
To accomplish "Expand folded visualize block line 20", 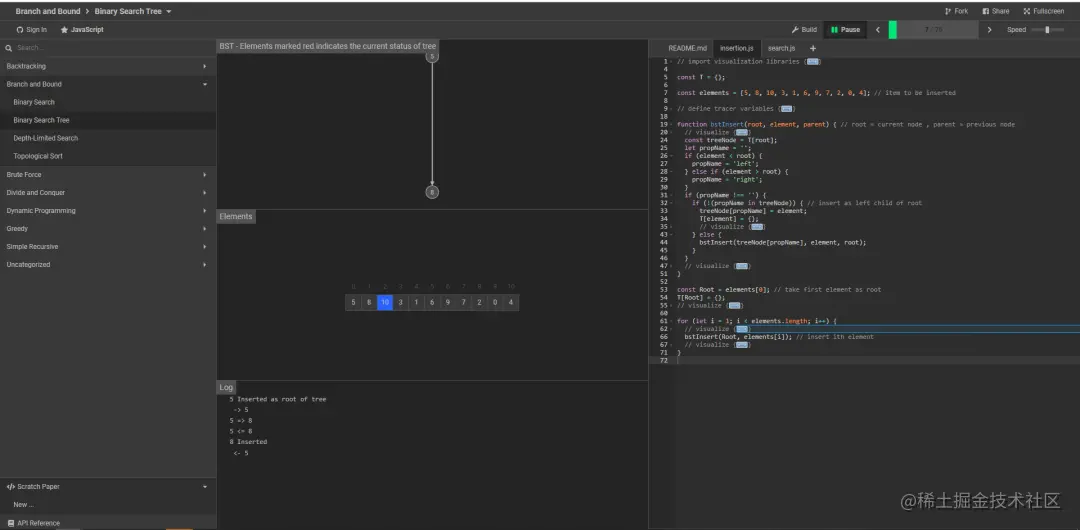I will pyautogui.click(x=741, y=132).
